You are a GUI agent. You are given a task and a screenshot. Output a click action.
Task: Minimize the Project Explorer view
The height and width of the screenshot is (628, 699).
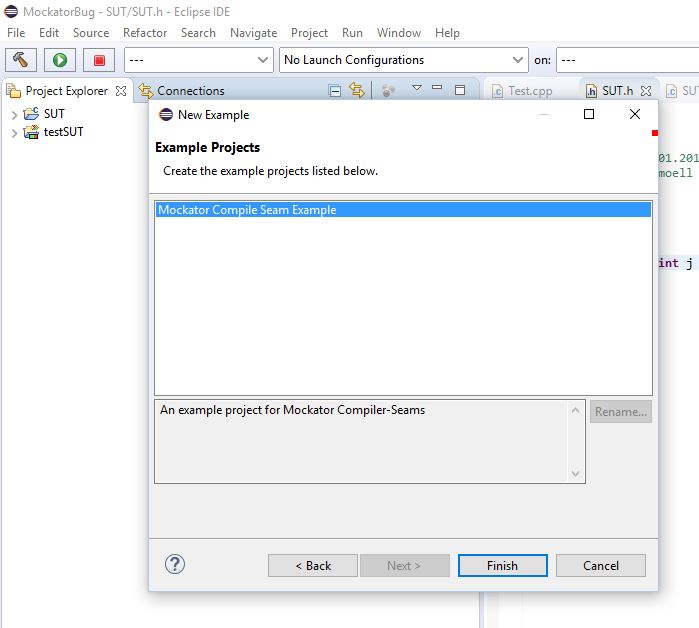click(437, 87)
